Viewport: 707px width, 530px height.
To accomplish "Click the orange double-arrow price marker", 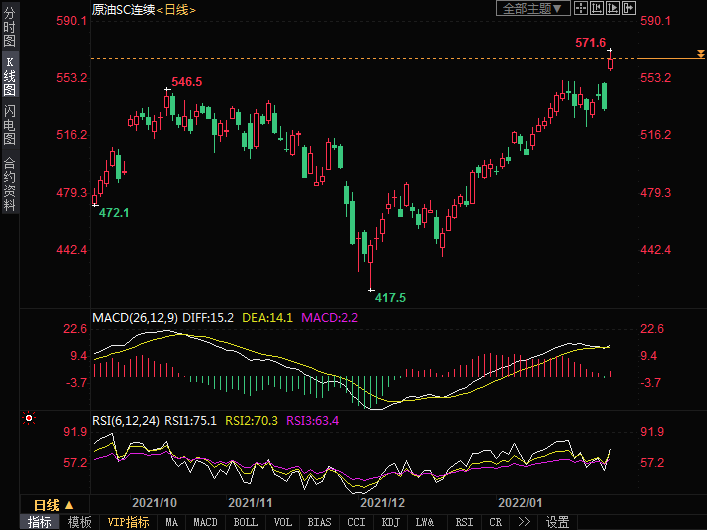I will pyautogui.click(x=700, y=53).
